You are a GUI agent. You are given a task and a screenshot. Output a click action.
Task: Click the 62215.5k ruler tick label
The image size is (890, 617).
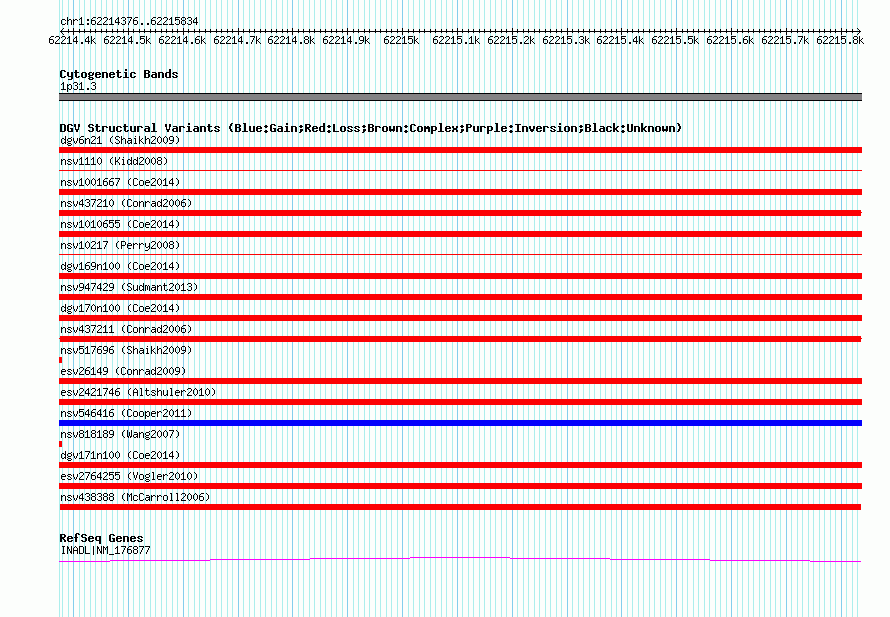pos(675,40)
